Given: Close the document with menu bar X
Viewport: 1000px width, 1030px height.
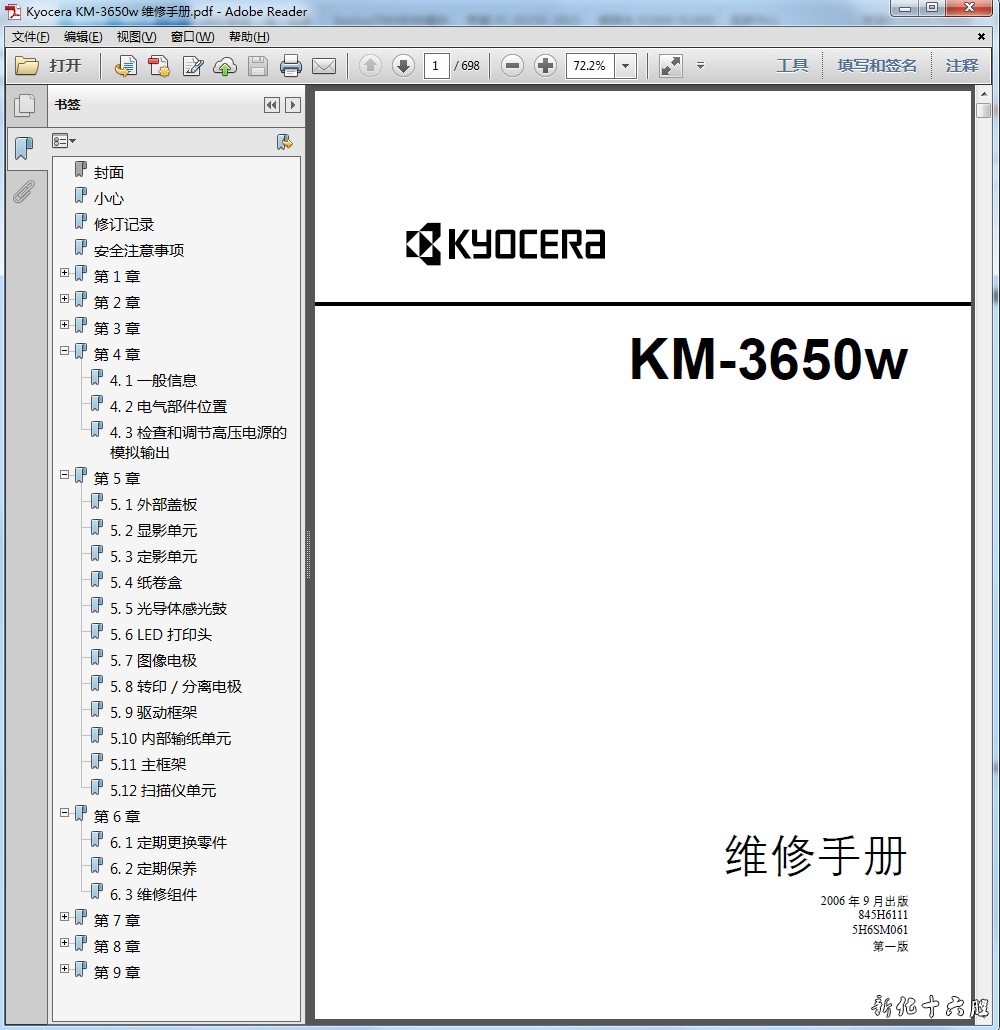Looking at the screenshot, I should pyautogui.click(x=981, y=37).
